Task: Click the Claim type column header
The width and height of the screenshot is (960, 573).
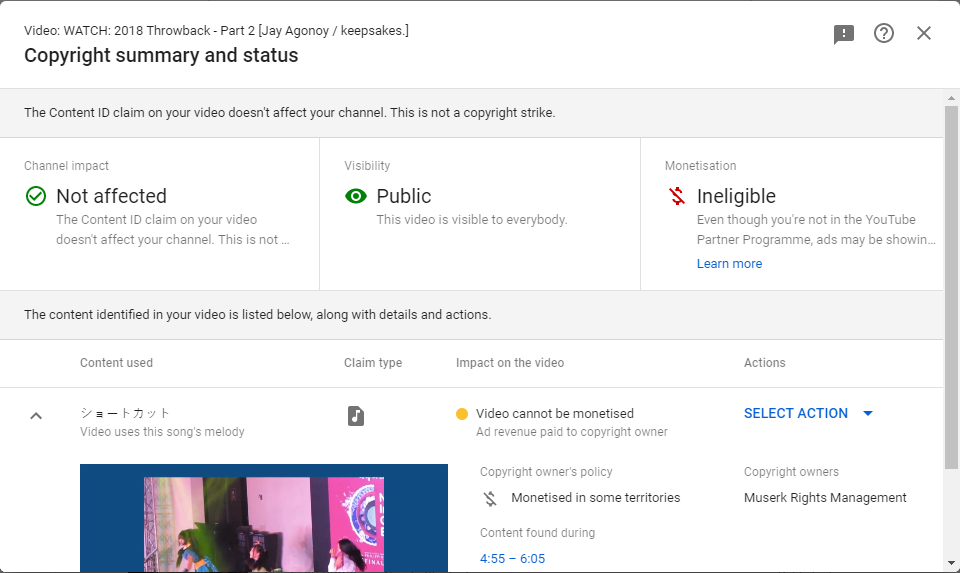Action: click(373, 363)
